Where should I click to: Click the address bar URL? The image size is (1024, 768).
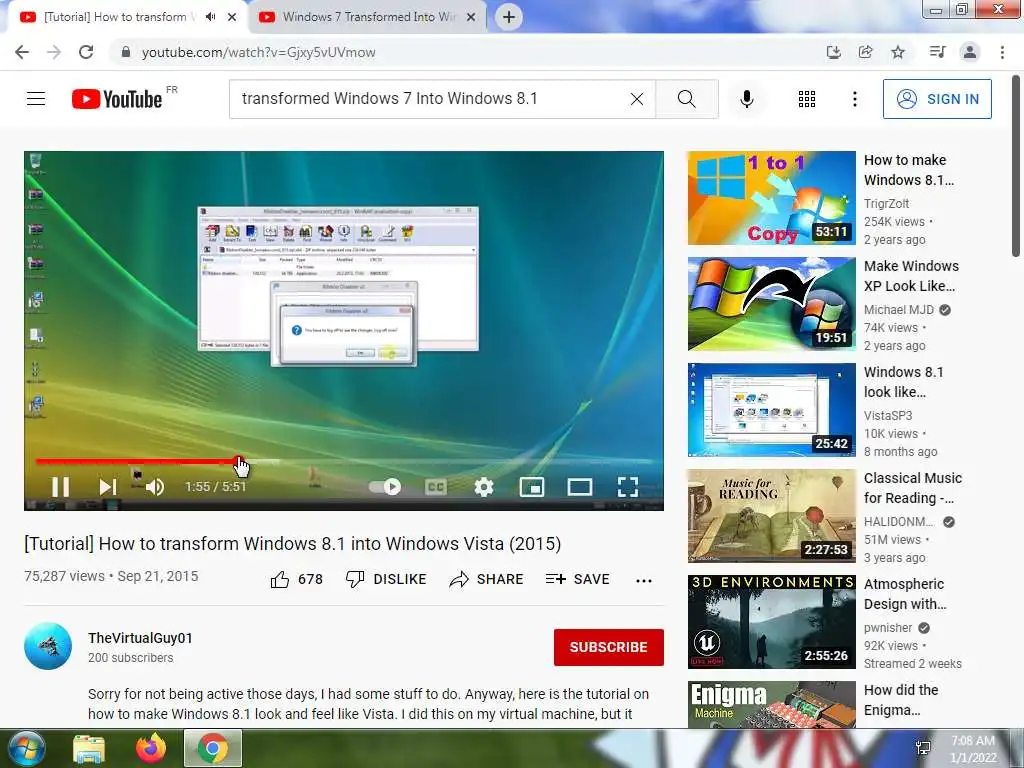[259, 52]
